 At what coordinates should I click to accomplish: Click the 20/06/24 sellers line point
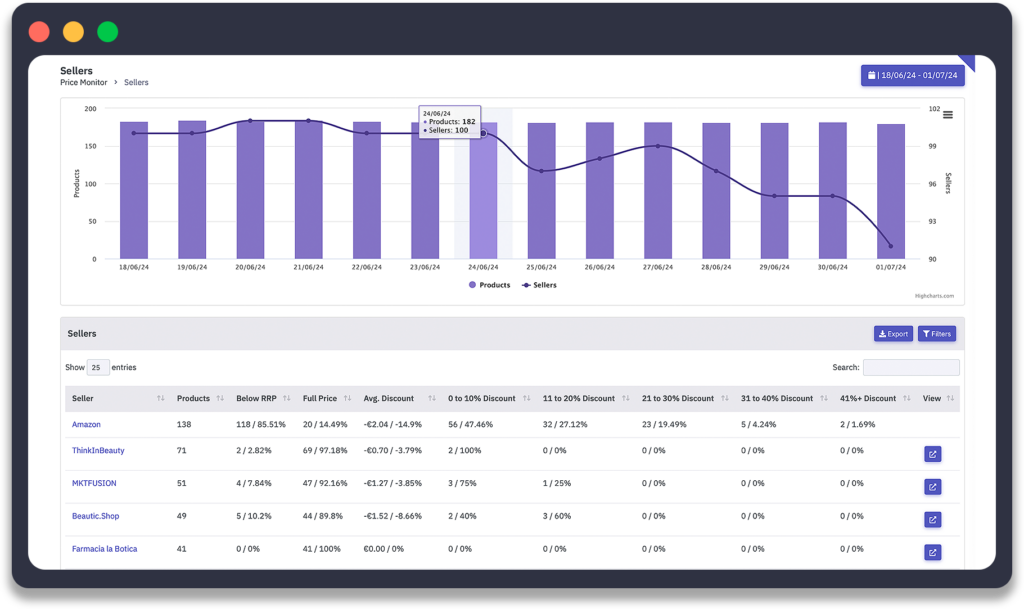click(250, 121)
